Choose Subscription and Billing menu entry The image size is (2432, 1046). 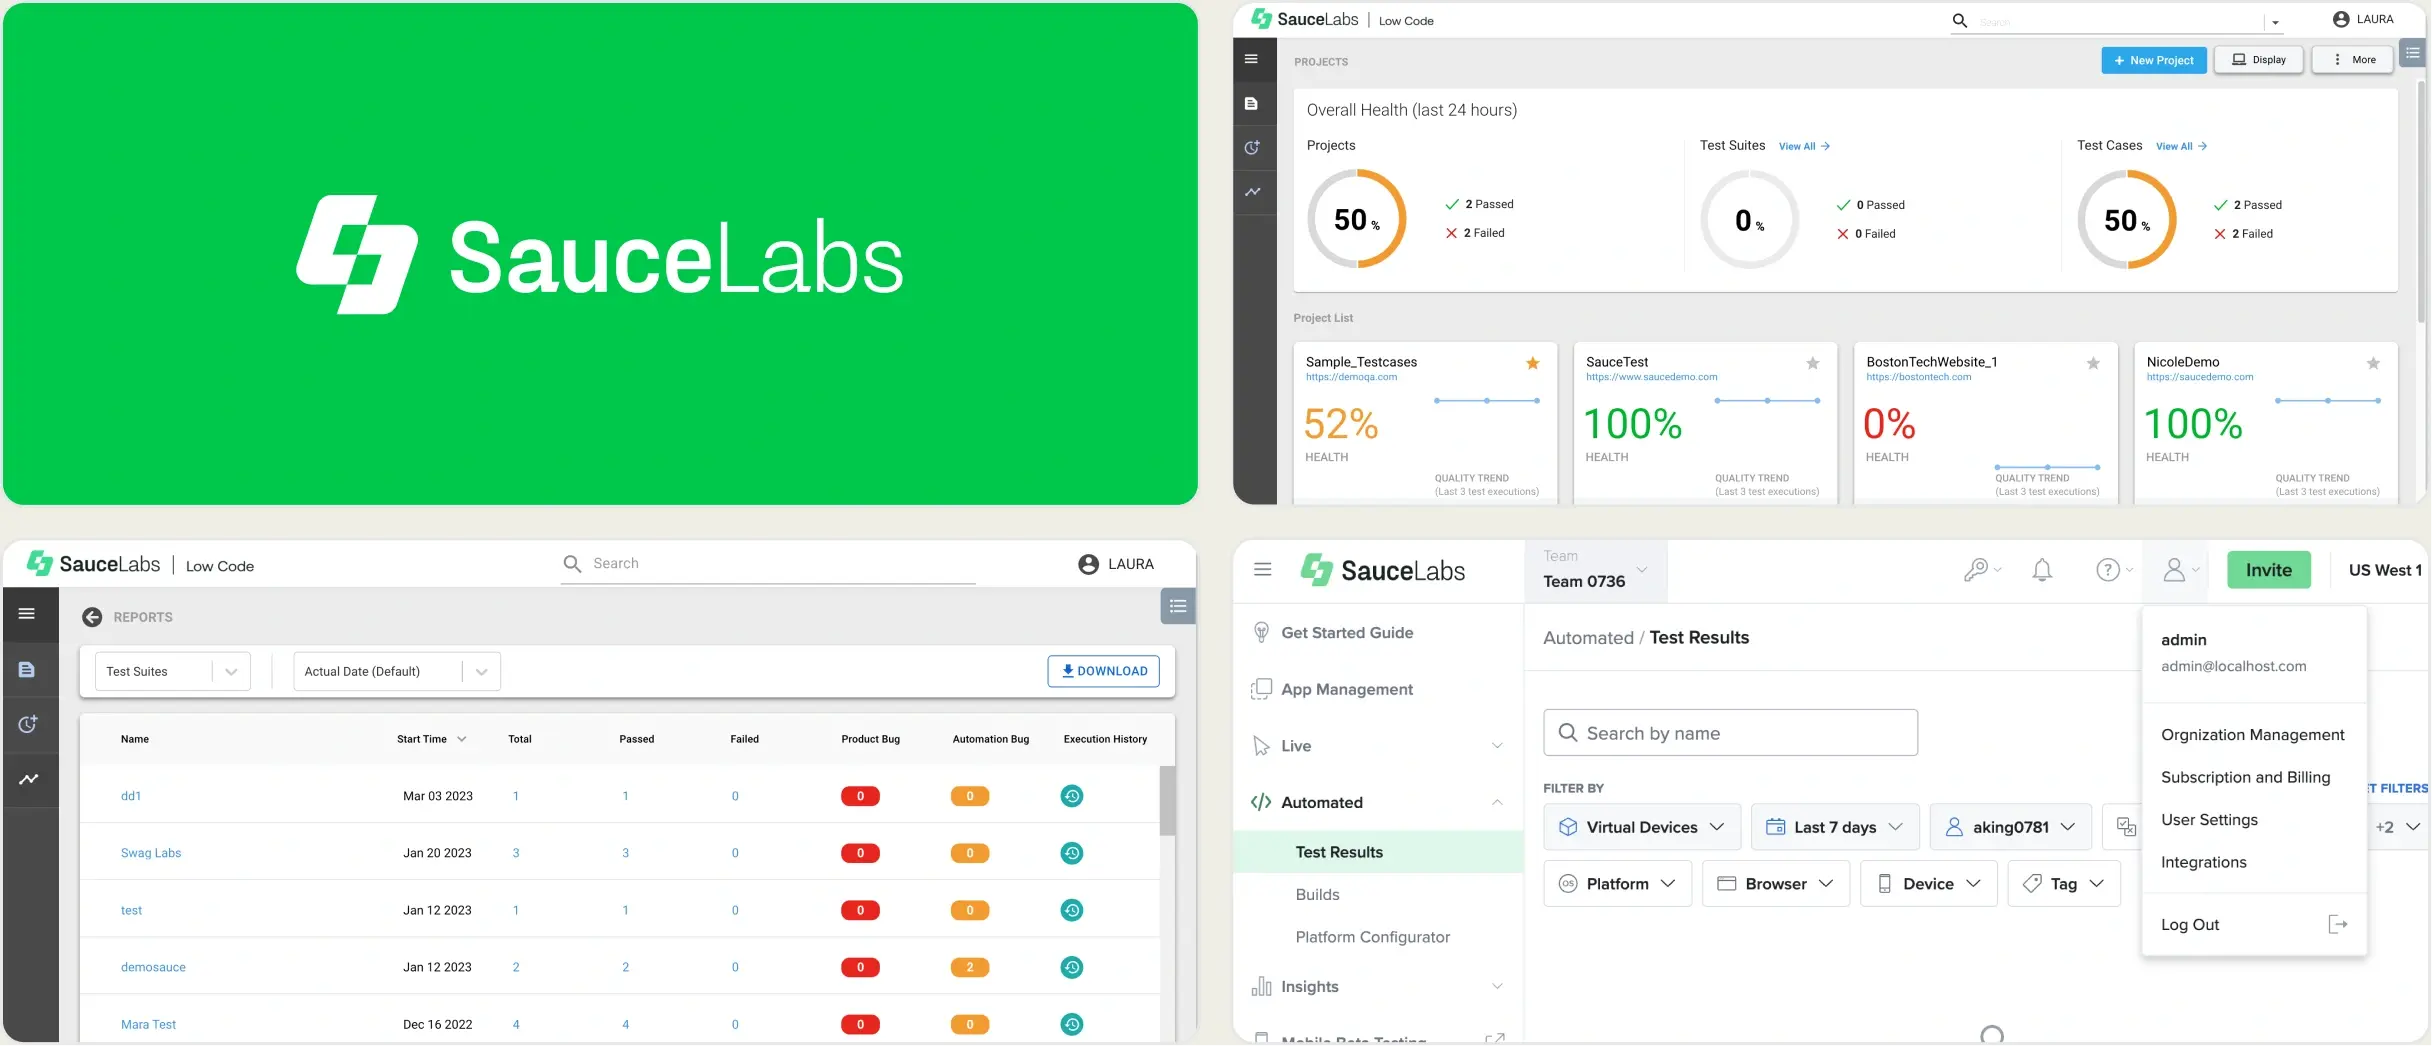[x=2245, y=777]
